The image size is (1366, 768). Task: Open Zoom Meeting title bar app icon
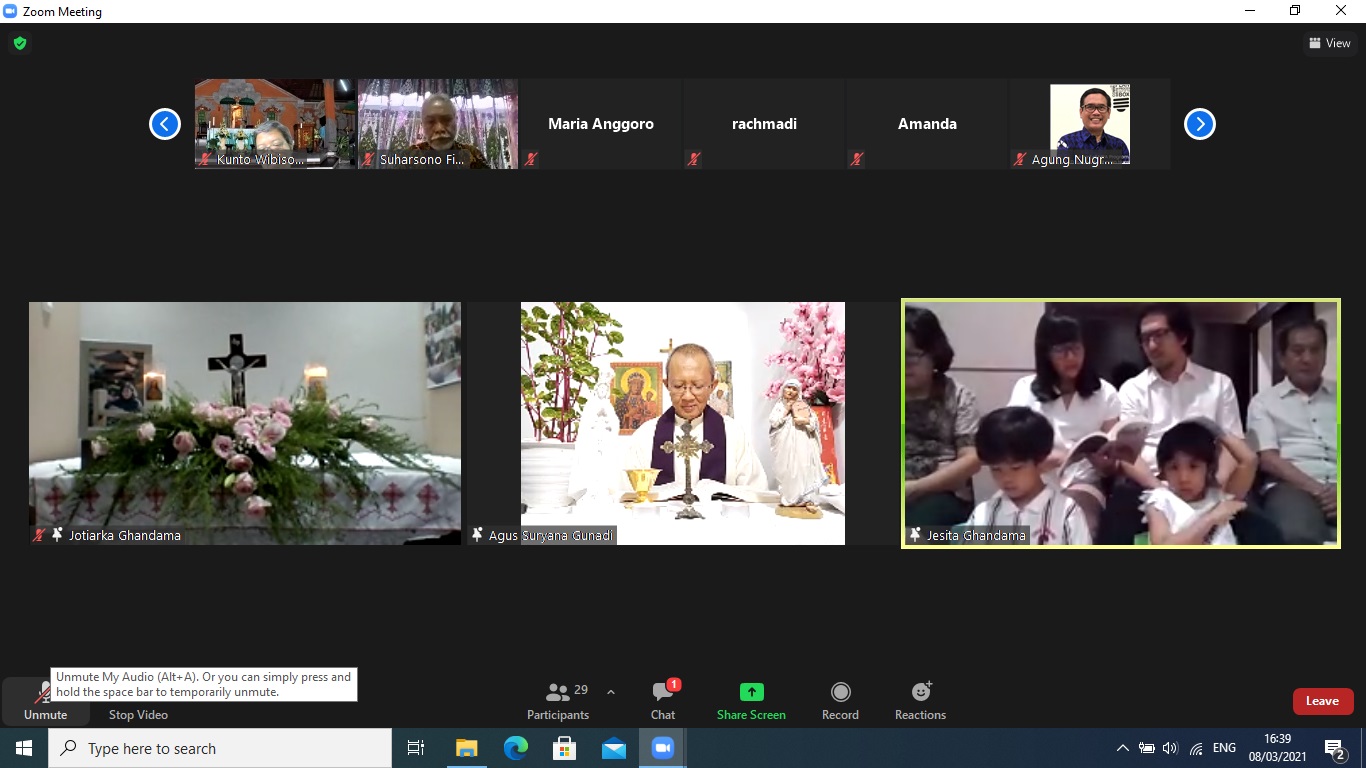coord(11,11)
